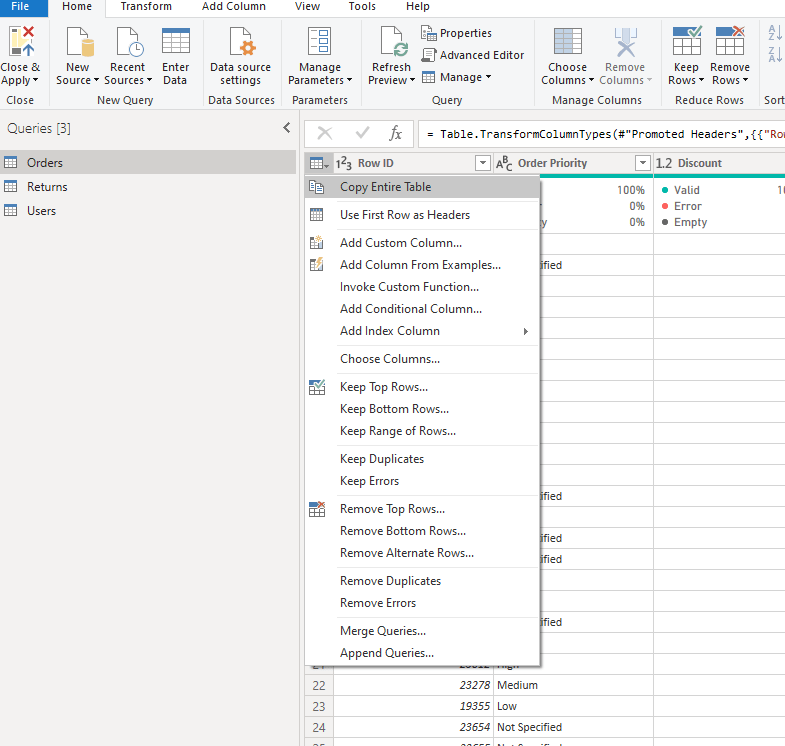This screenshot has height=746, width=785.
Task: Open the File tab
Action: coord(21,7)
